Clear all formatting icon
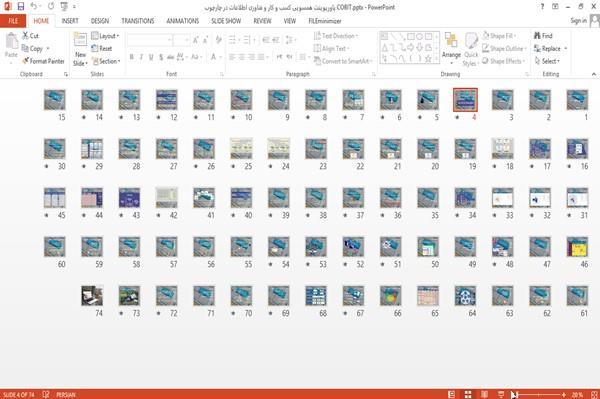 pyautogui.click(x=218, y=40)
